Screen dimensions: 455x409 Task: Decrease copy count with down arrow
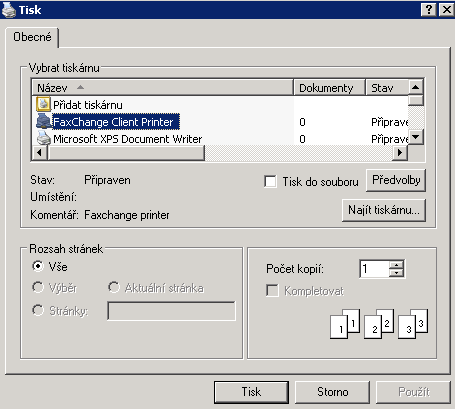click(x=396, y=273)
